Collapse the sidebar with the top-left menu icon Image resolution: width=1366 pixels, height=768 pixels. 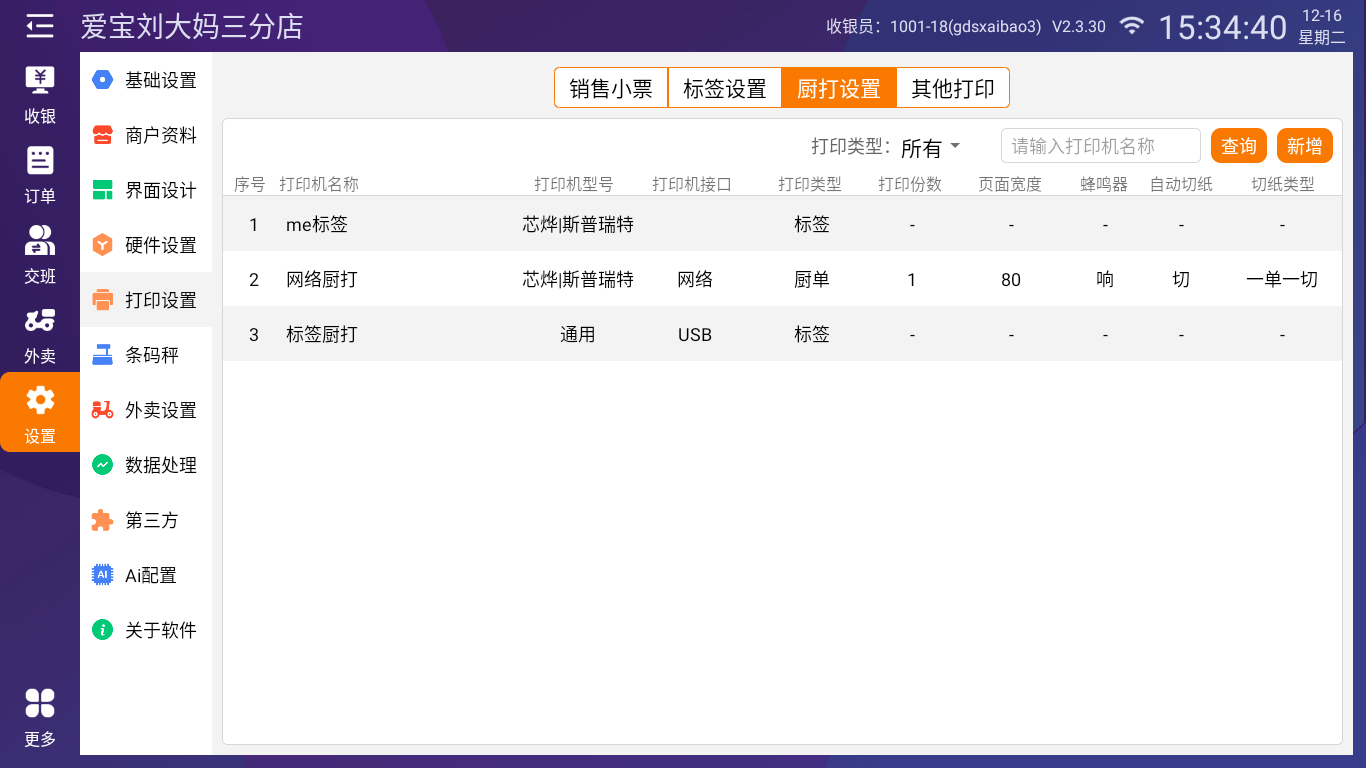[40, 26]
